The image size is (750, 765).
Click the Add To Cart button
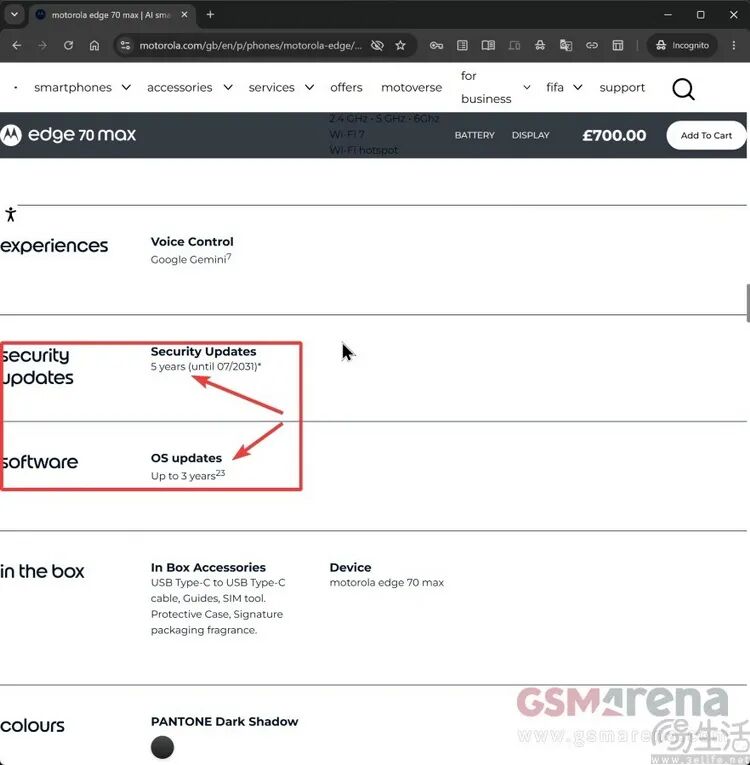[706, 135]
